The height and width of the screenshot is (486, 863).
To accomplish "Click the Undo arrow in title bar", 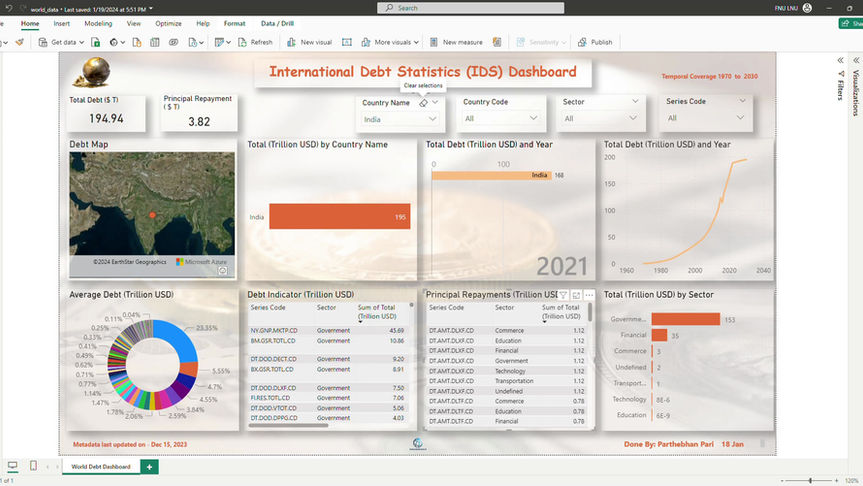I will coord(9,8).
